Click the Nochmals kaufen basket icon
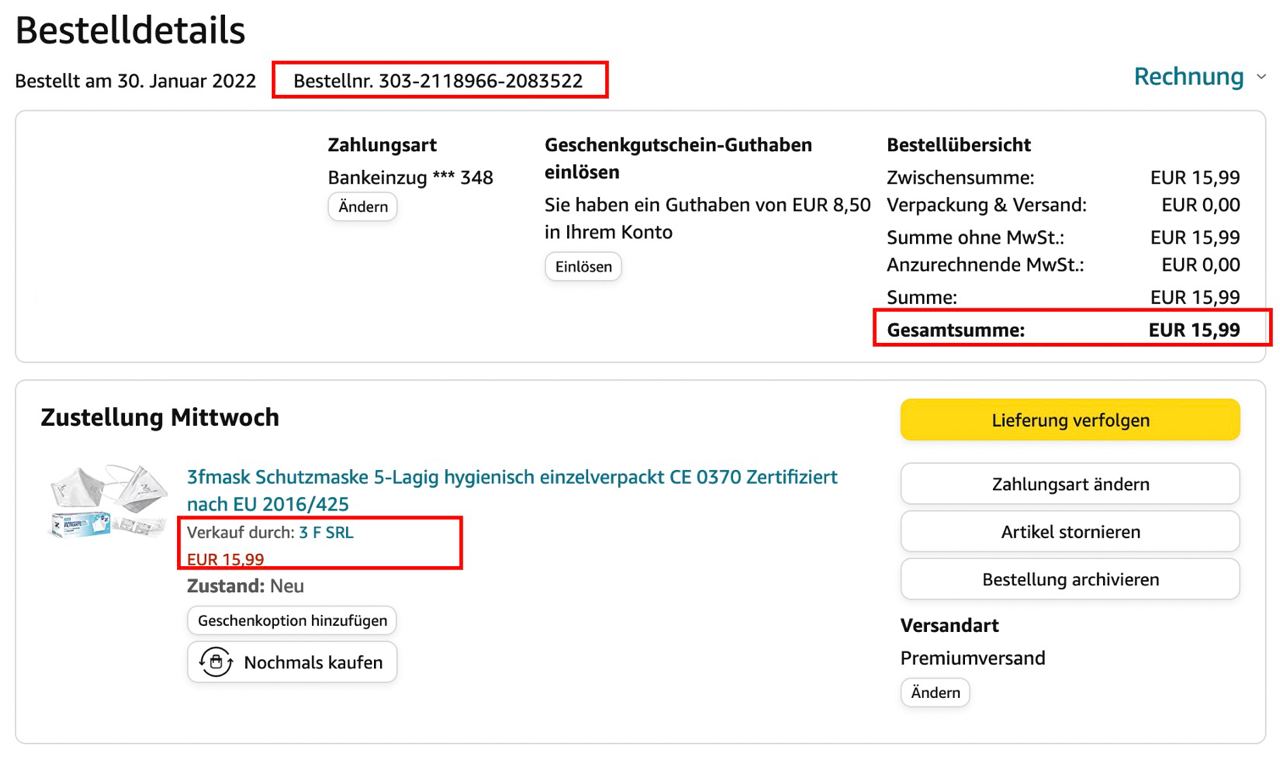This screenshot has height=760, width=1280. click(217, 662)
